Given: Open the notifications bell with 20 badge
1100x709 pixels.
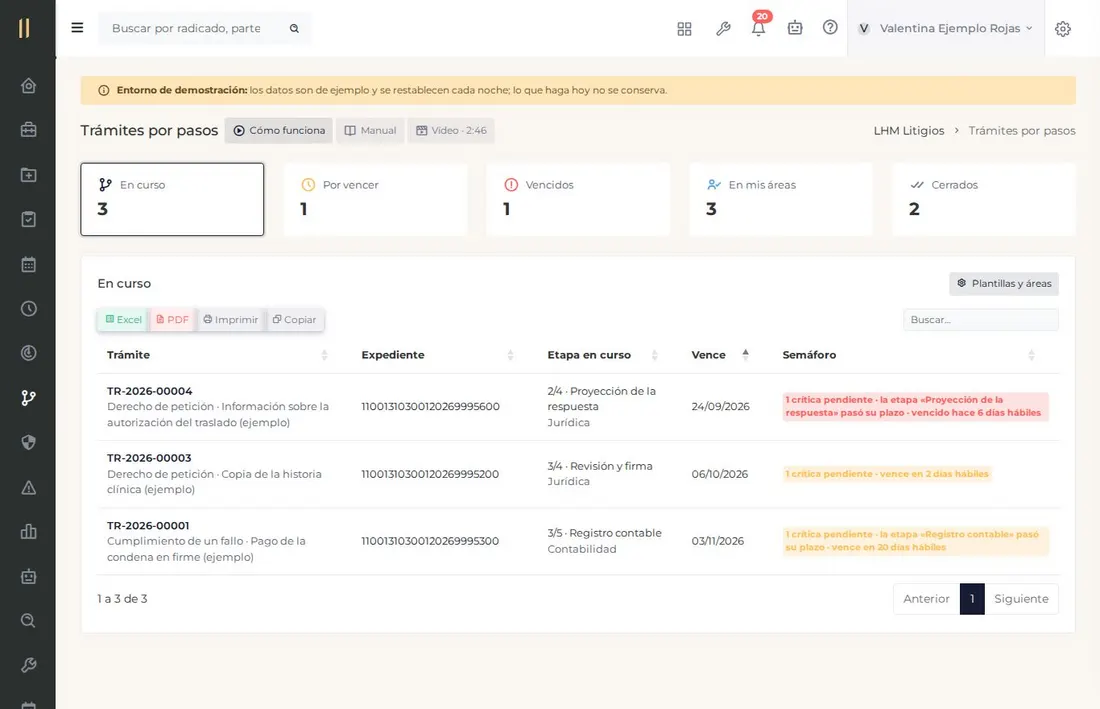Looking at the screenshot, I should click(x=758, y=28).
